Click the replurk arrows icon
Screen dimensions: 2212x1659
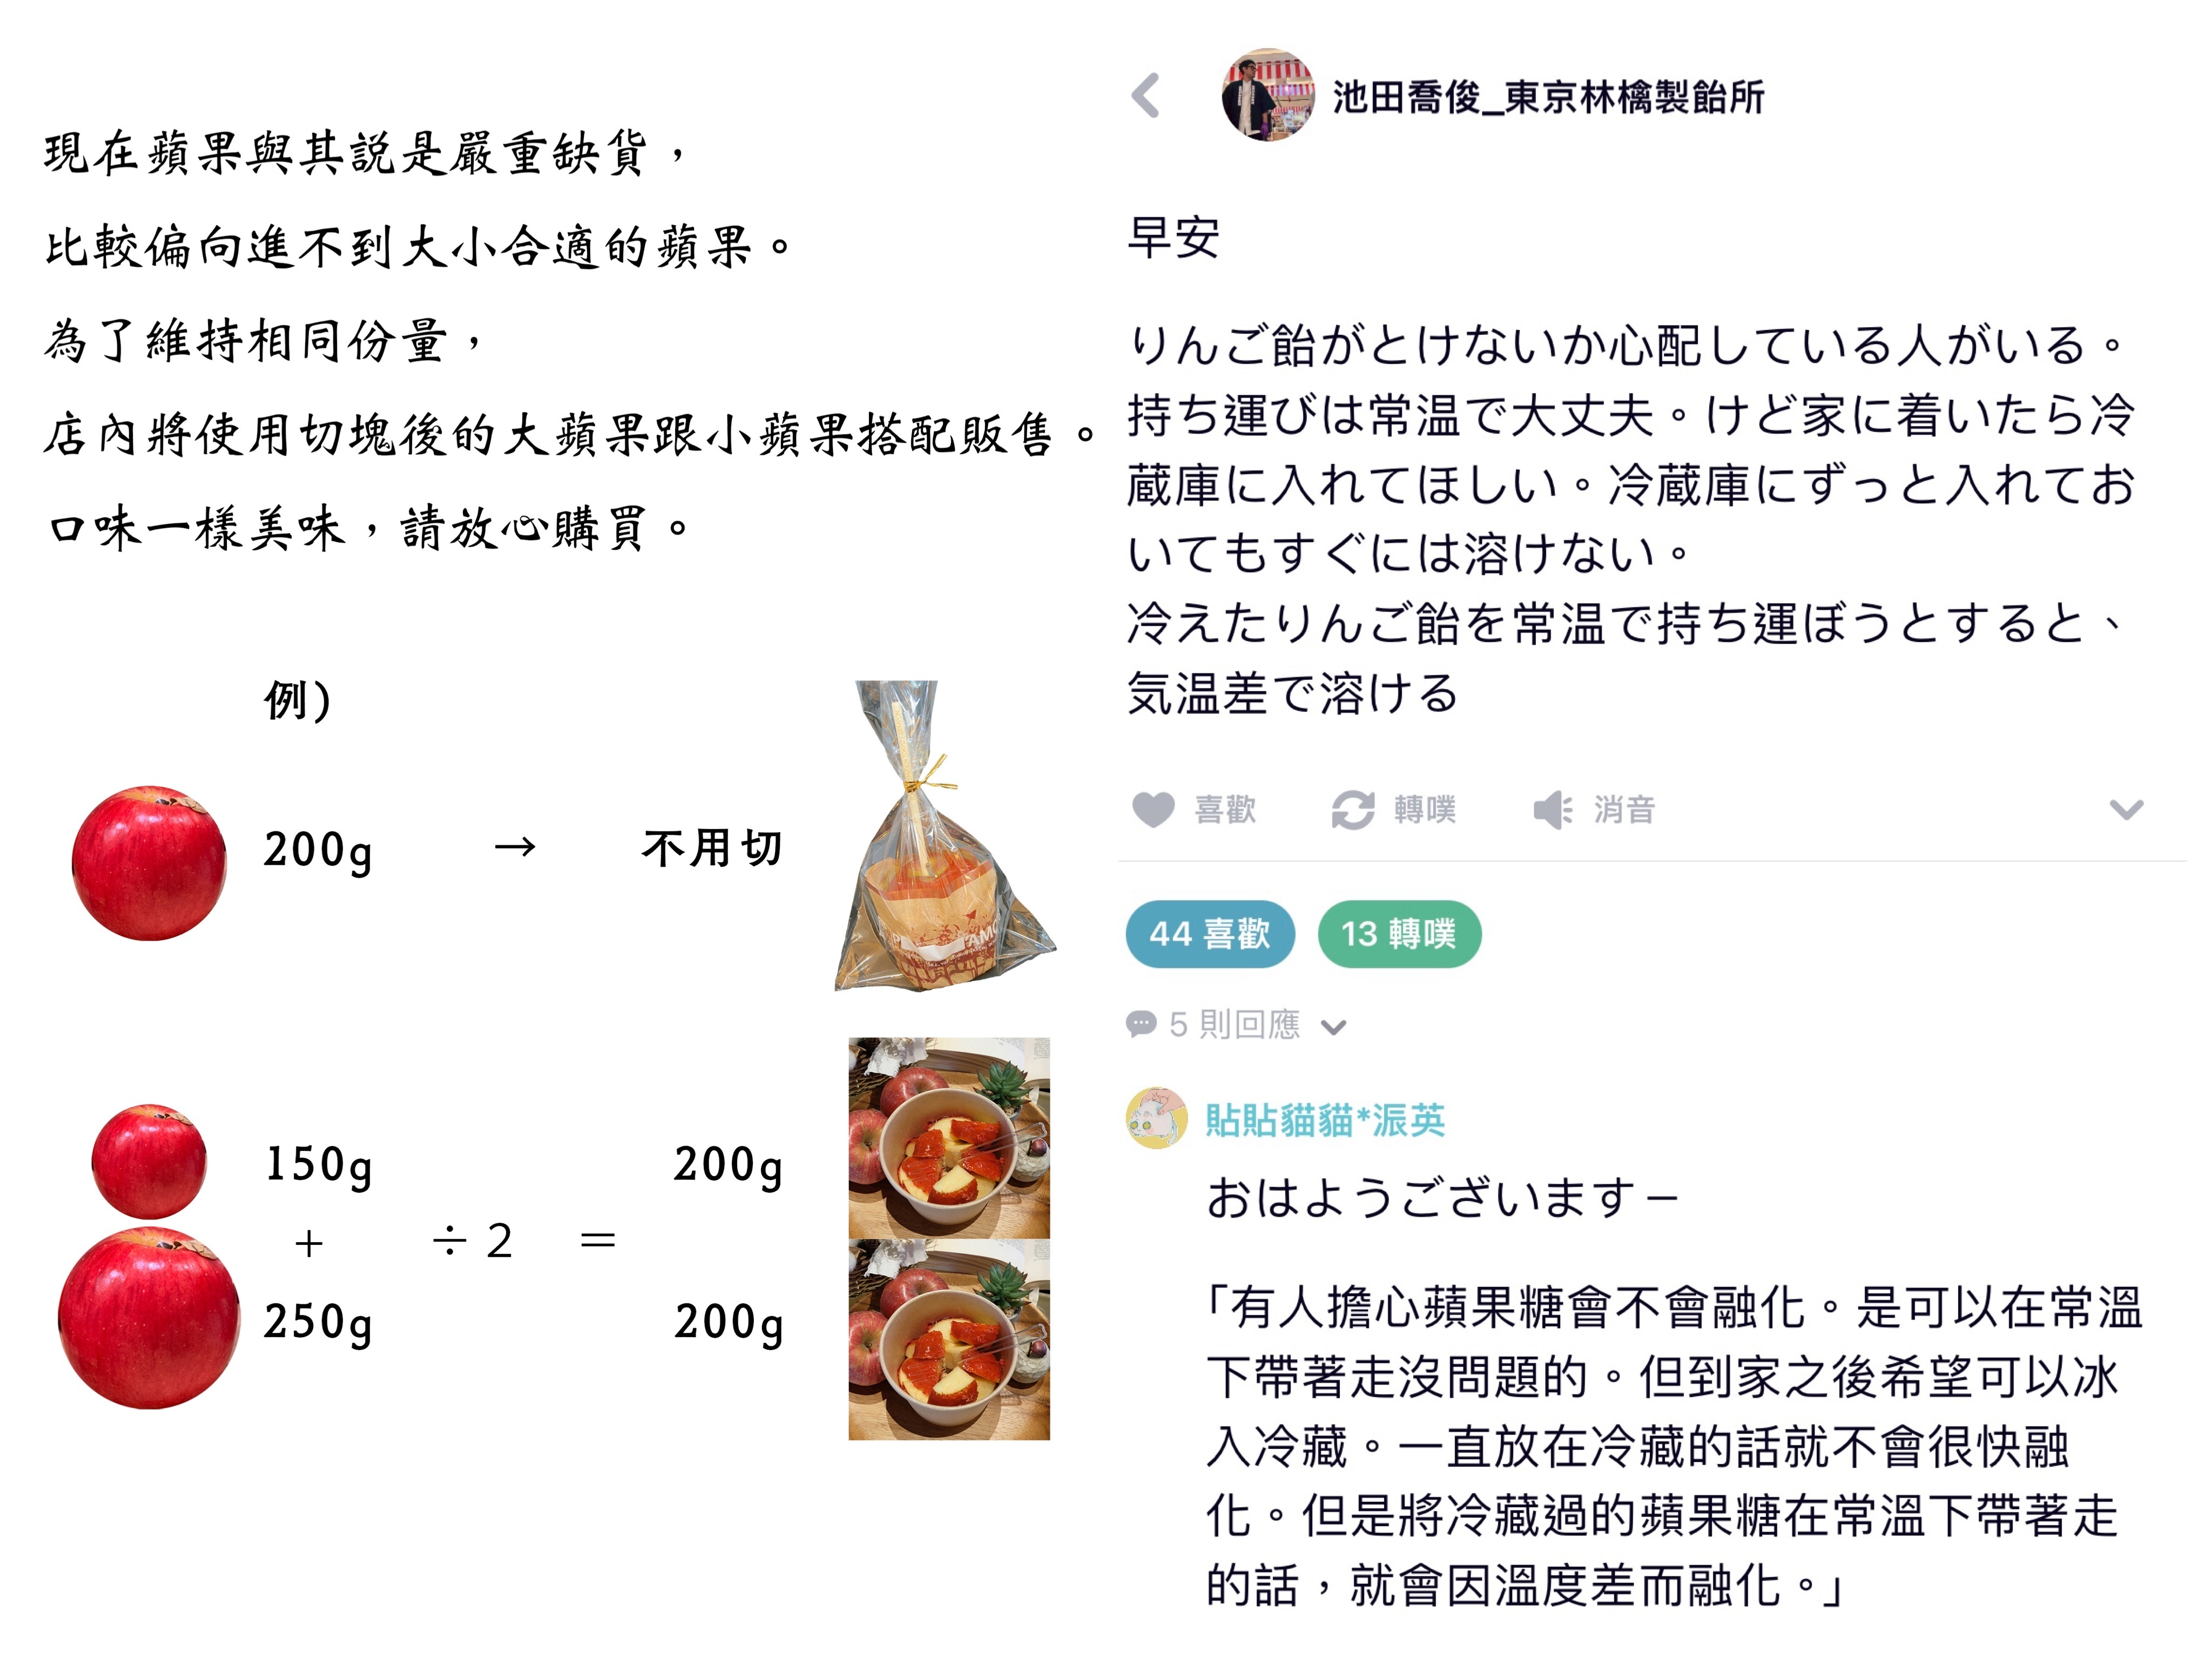coord(1353,809)
